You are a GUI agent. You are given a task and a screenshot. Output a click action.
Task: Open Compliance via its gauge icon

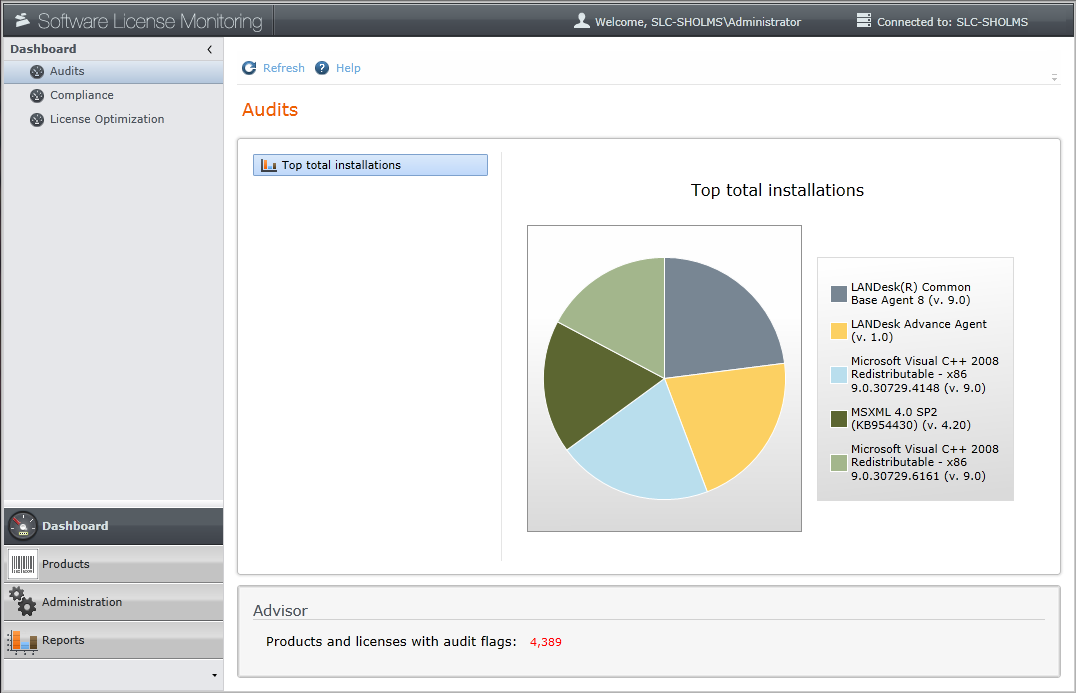click(34, 95)
